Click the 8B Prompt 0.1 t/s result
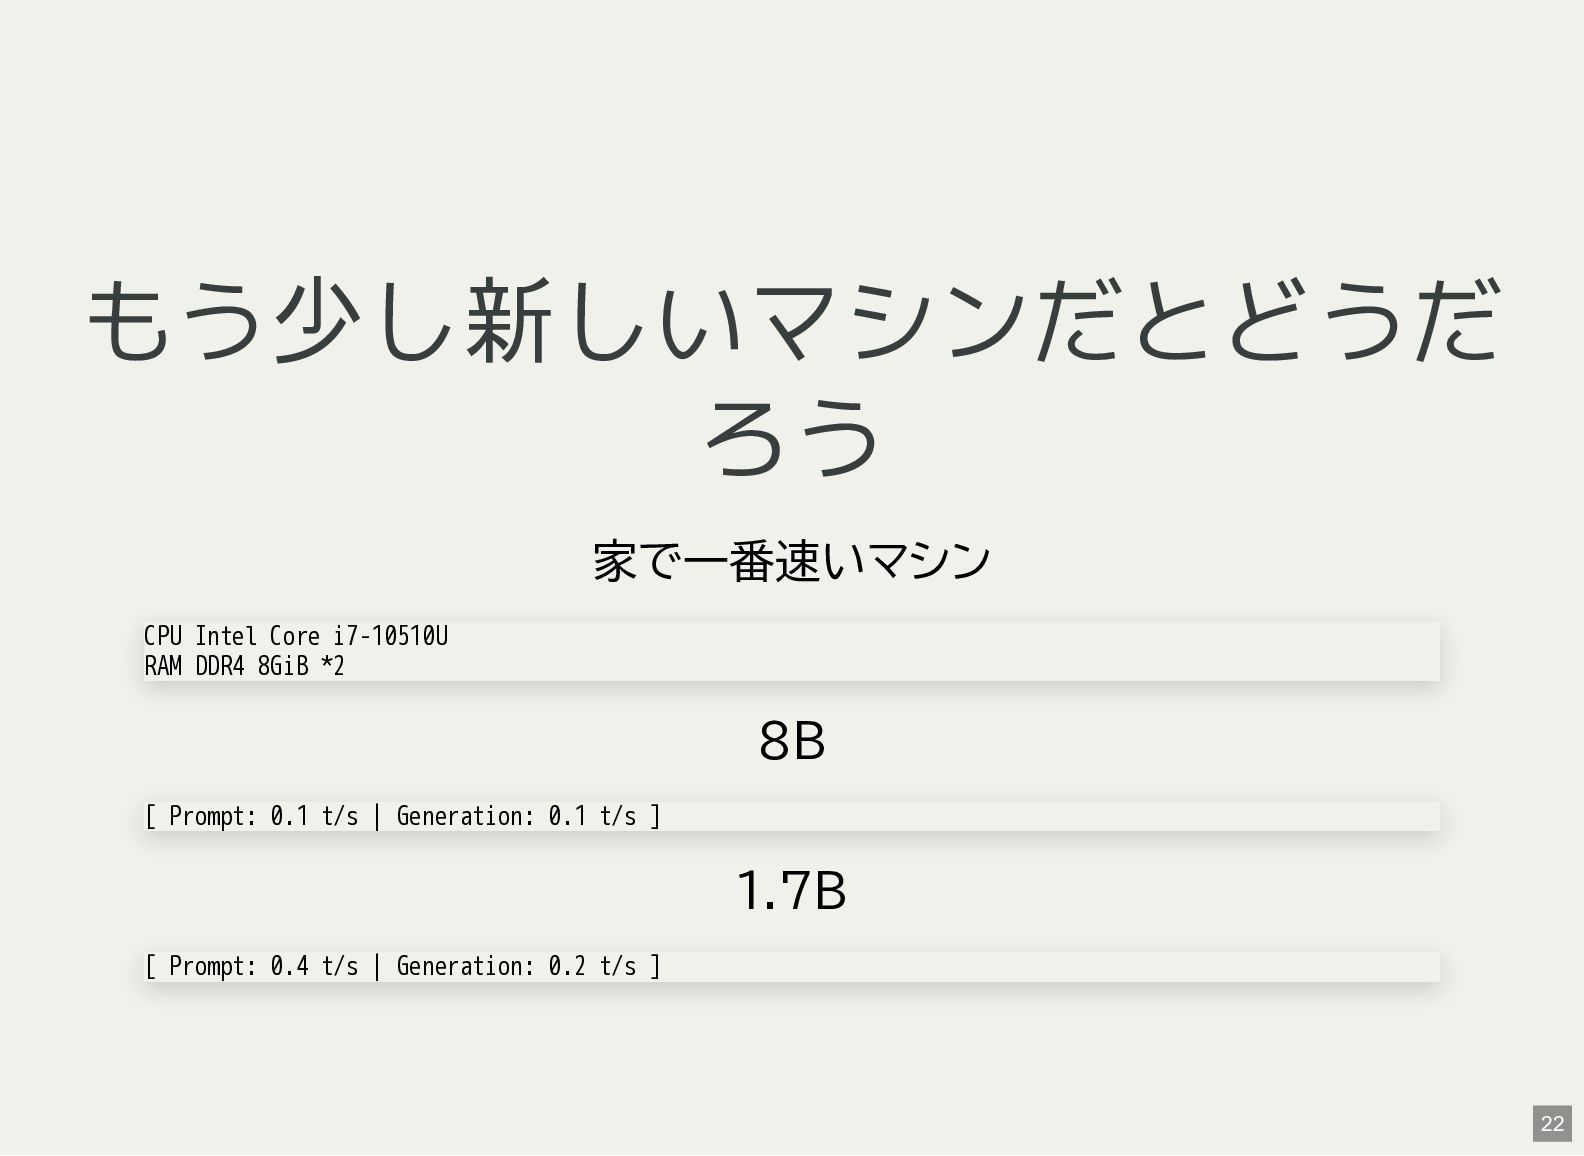Image resolution: width=1584 pixels, height=1156 pixels. pos(264,816)
